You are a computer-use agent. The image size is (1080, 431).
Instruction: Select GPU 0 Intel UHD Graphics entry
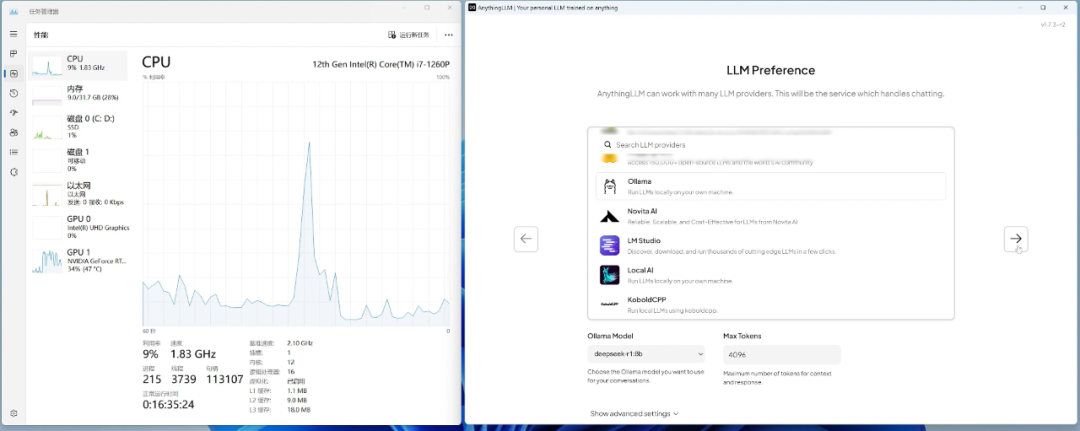point(78,227)
